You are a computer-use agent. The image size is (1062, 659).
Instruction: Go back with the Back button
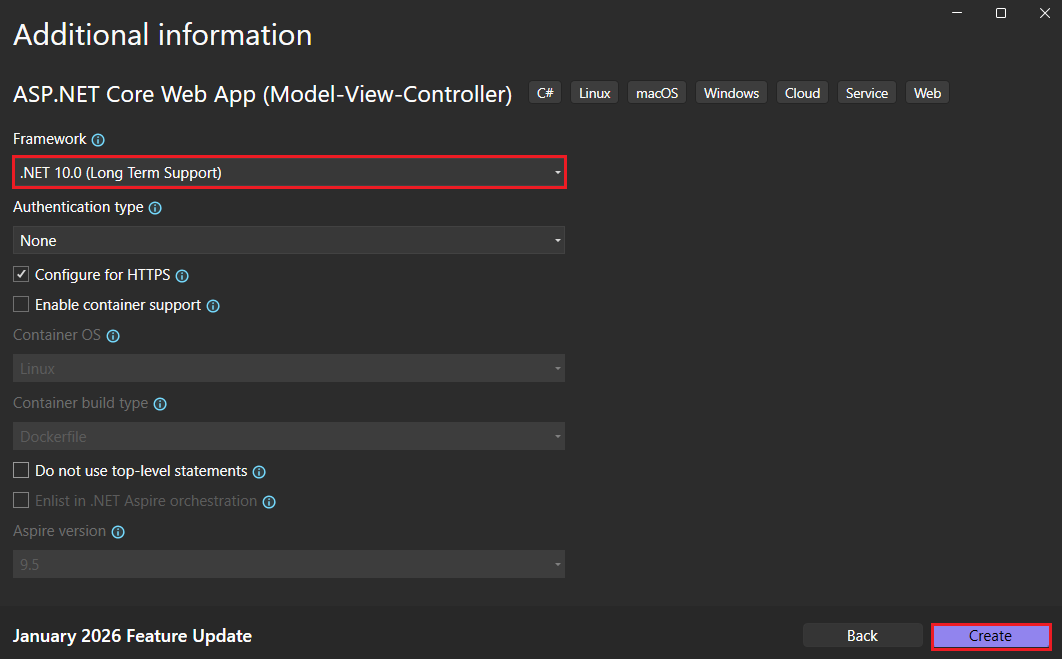tap(862, 635)
